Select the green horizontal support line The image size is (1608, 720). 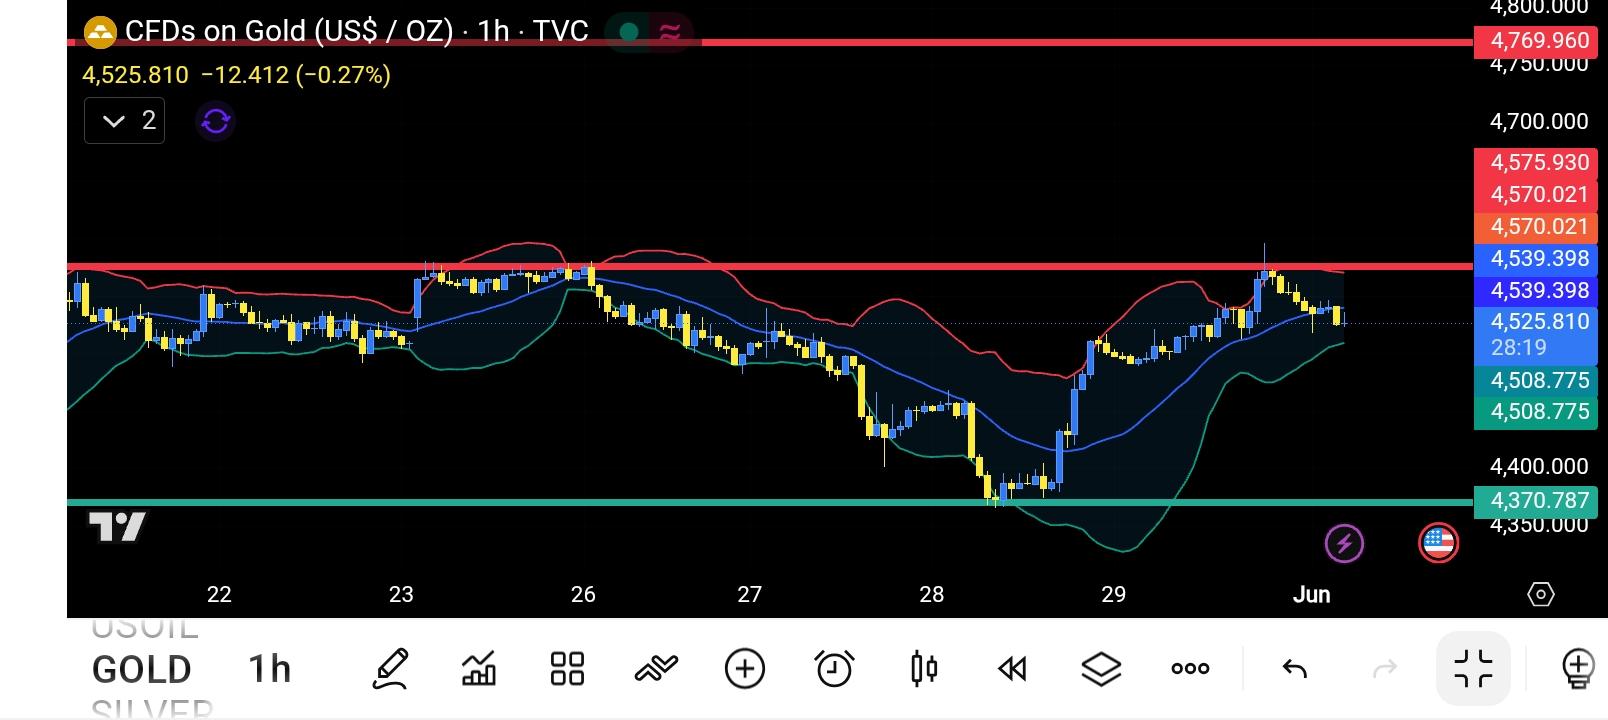pos(770,502)
